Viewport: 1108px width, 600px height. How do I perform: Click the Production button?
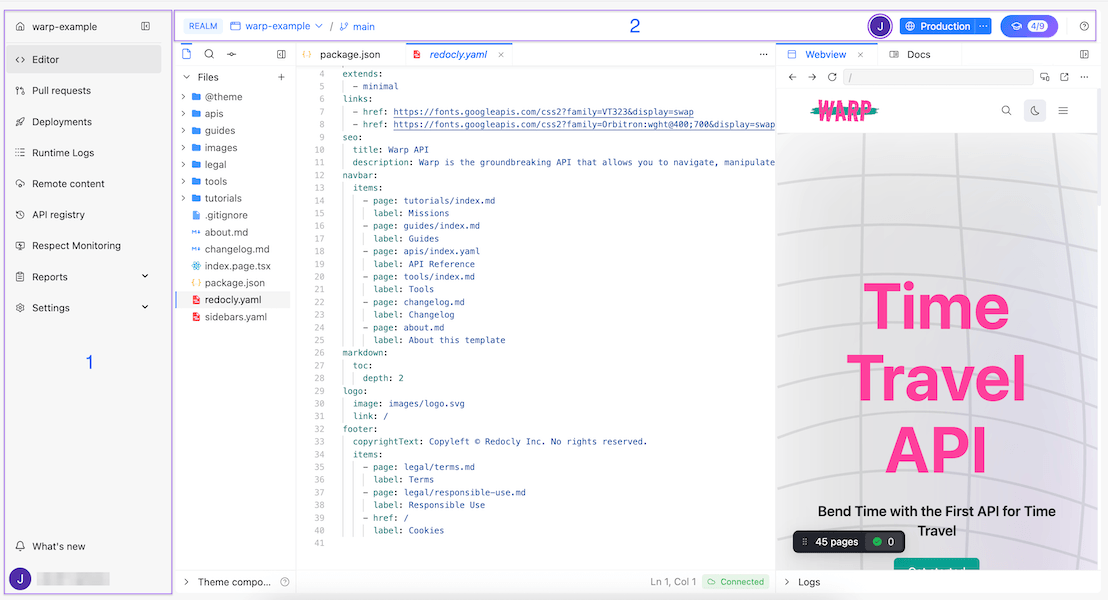tap(937, 26)
